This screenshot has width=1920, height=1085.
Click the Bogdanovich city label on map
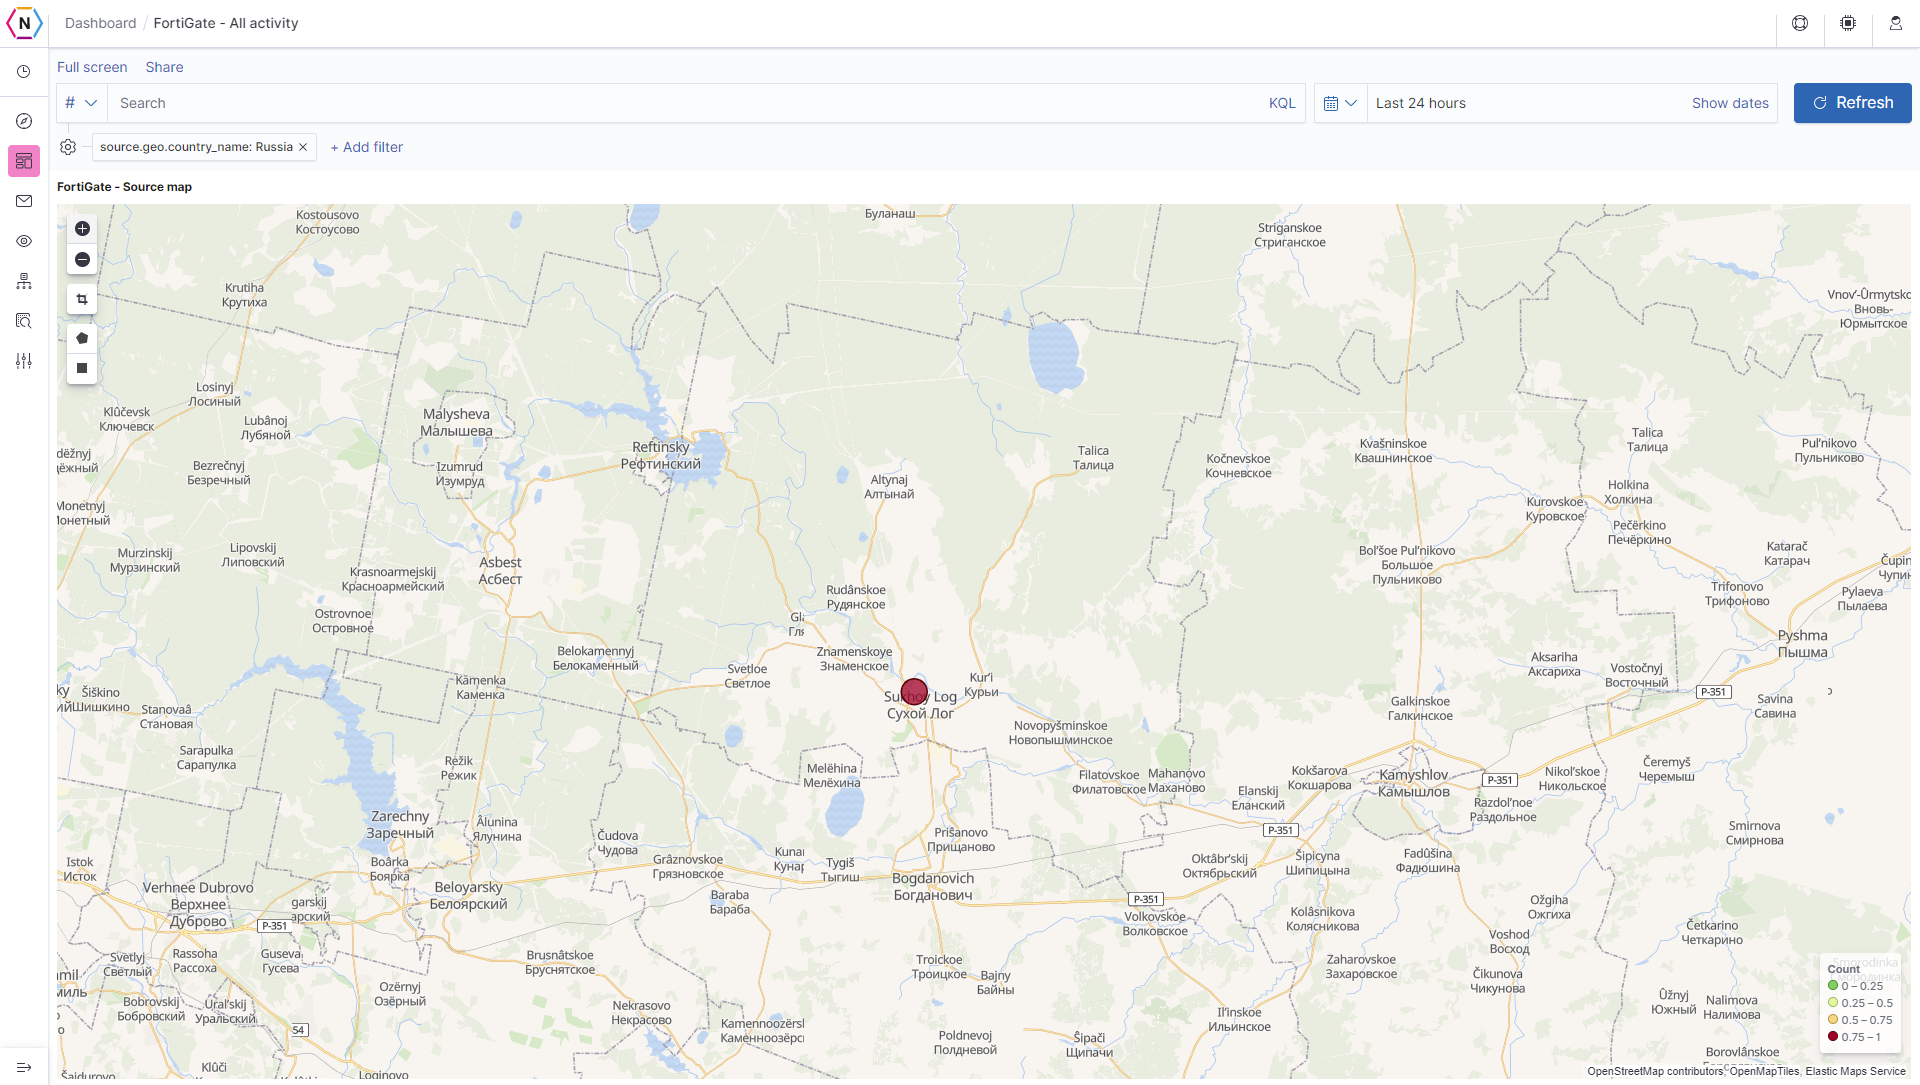click(933, 886)
